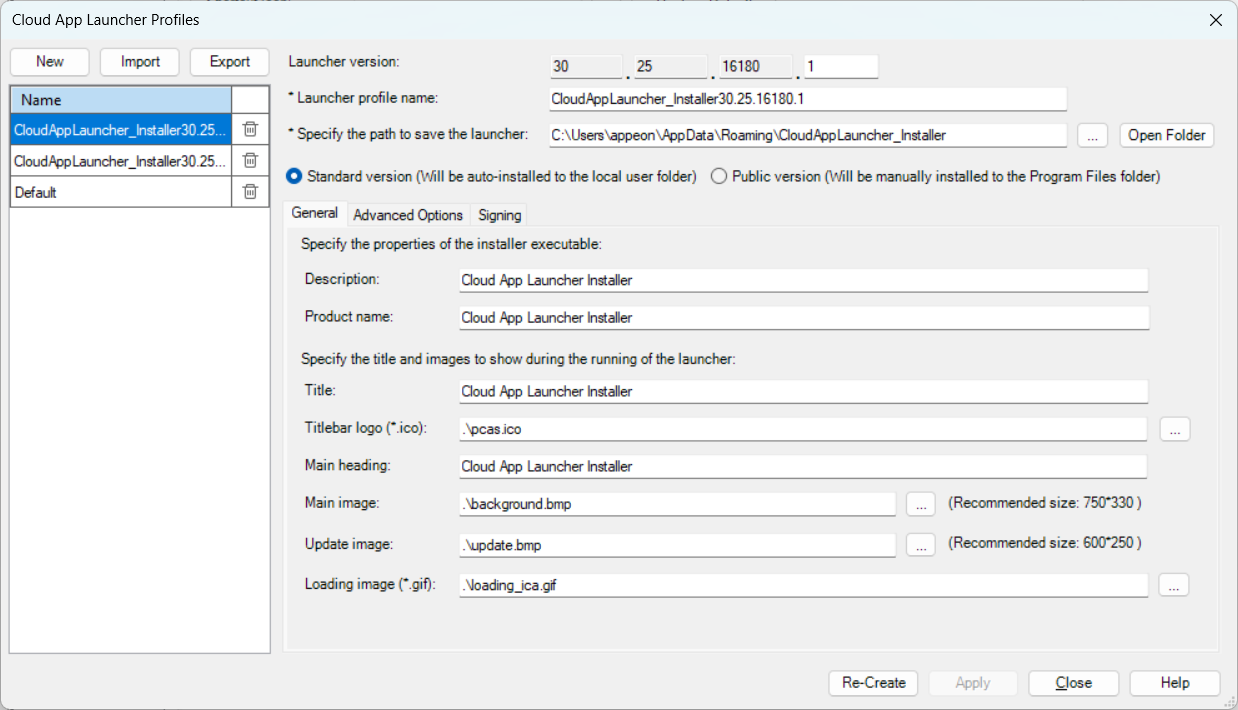Click trash icon for second profile row

click(250, 160)
